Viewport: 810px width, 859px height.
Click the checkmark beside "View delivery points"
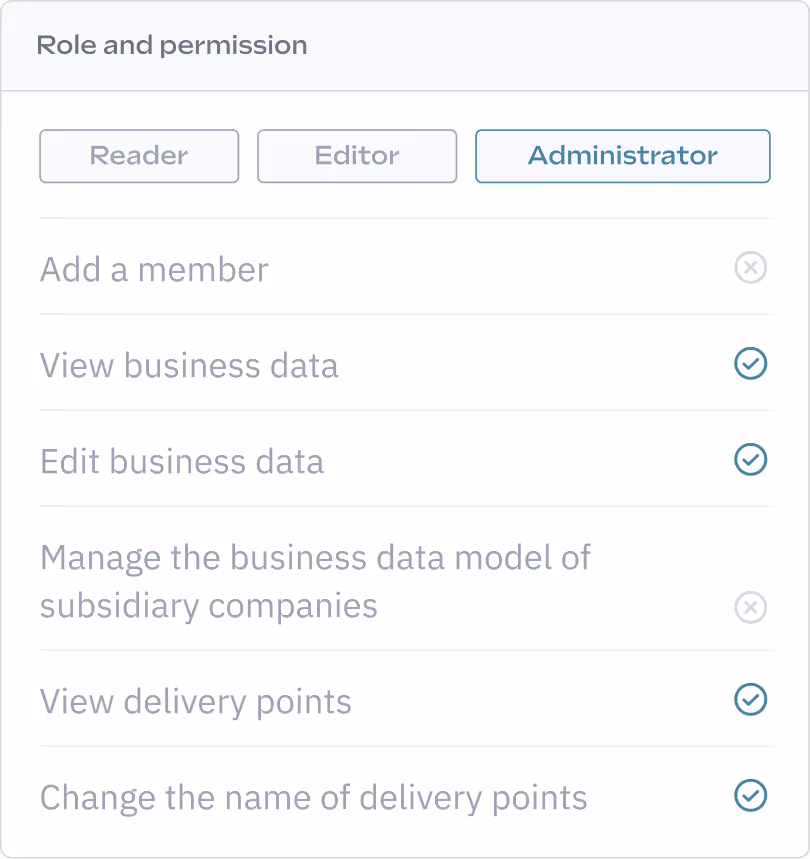pos(751,700)
